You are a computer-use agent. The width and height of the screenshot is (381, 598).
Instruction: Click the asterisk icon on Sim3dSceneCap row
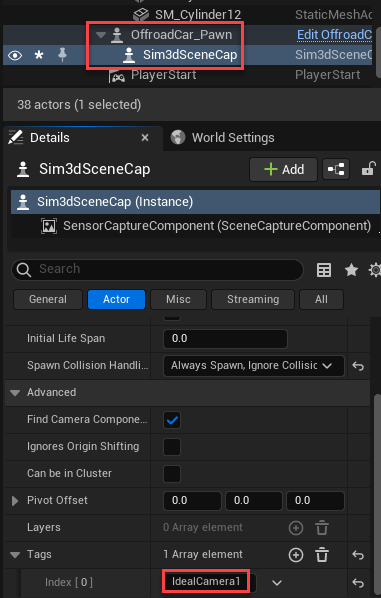[x=39, y=56]
